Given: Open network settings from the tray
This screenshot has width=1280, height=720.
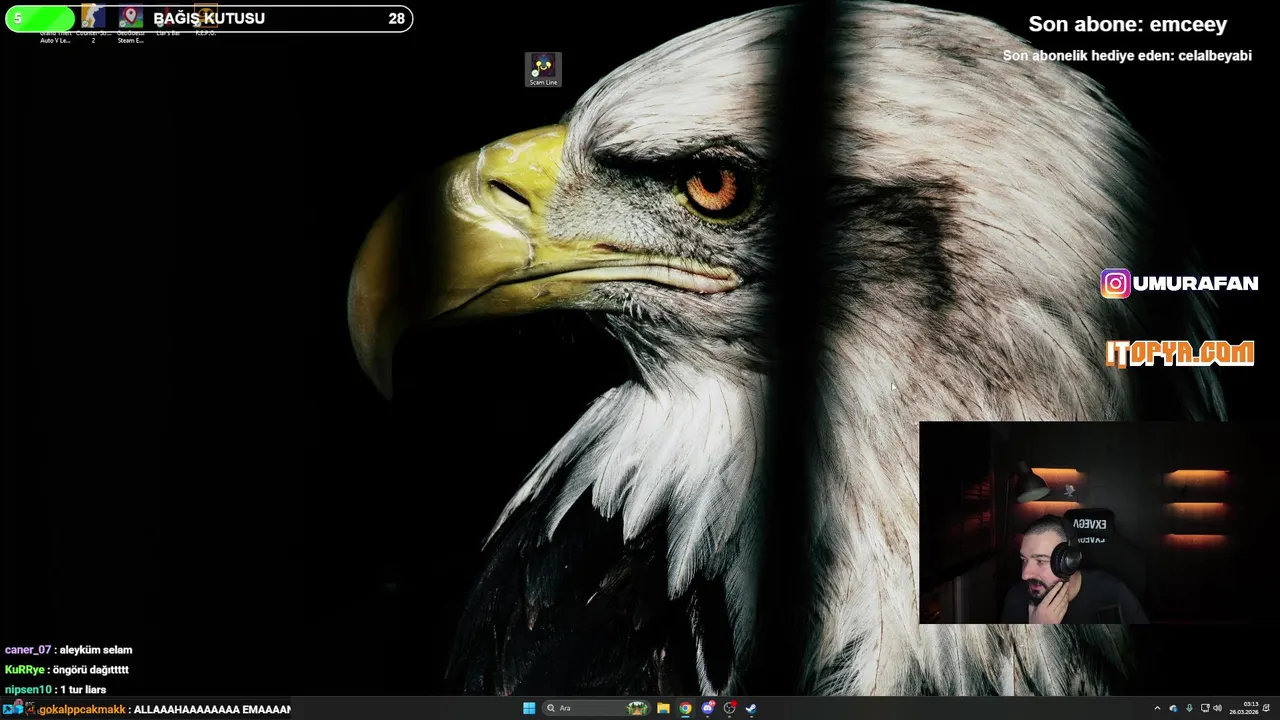Looking at the screenshot, I should 1205,708.
